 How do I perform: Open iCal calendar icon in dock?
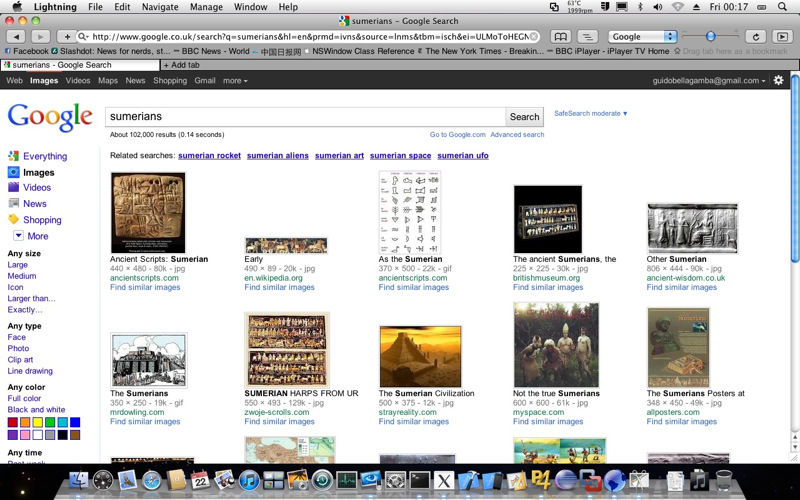pyautogui.click(x=200, y=480)
